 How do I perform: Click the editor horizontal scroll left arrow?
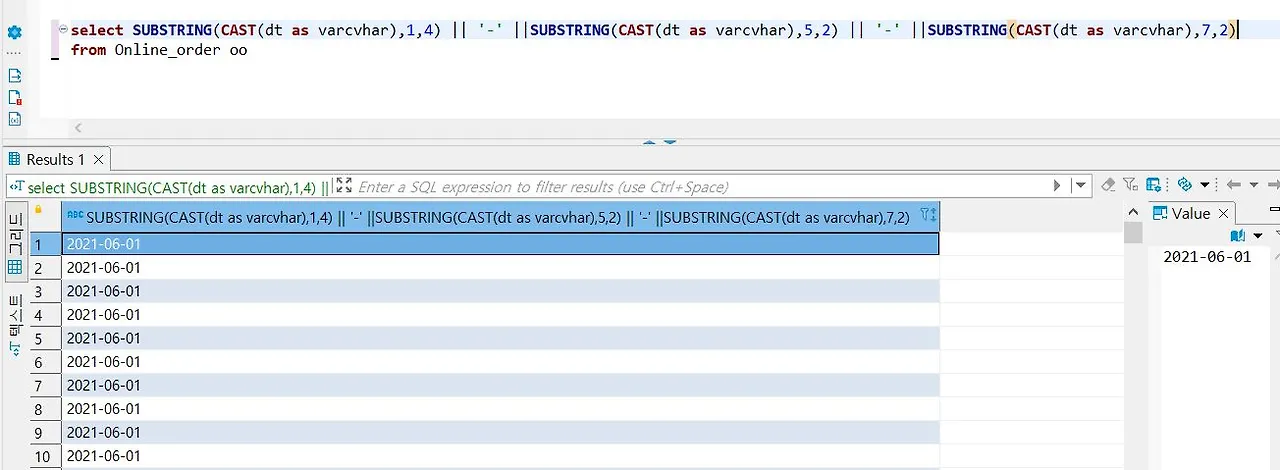(x=78, y=128)
